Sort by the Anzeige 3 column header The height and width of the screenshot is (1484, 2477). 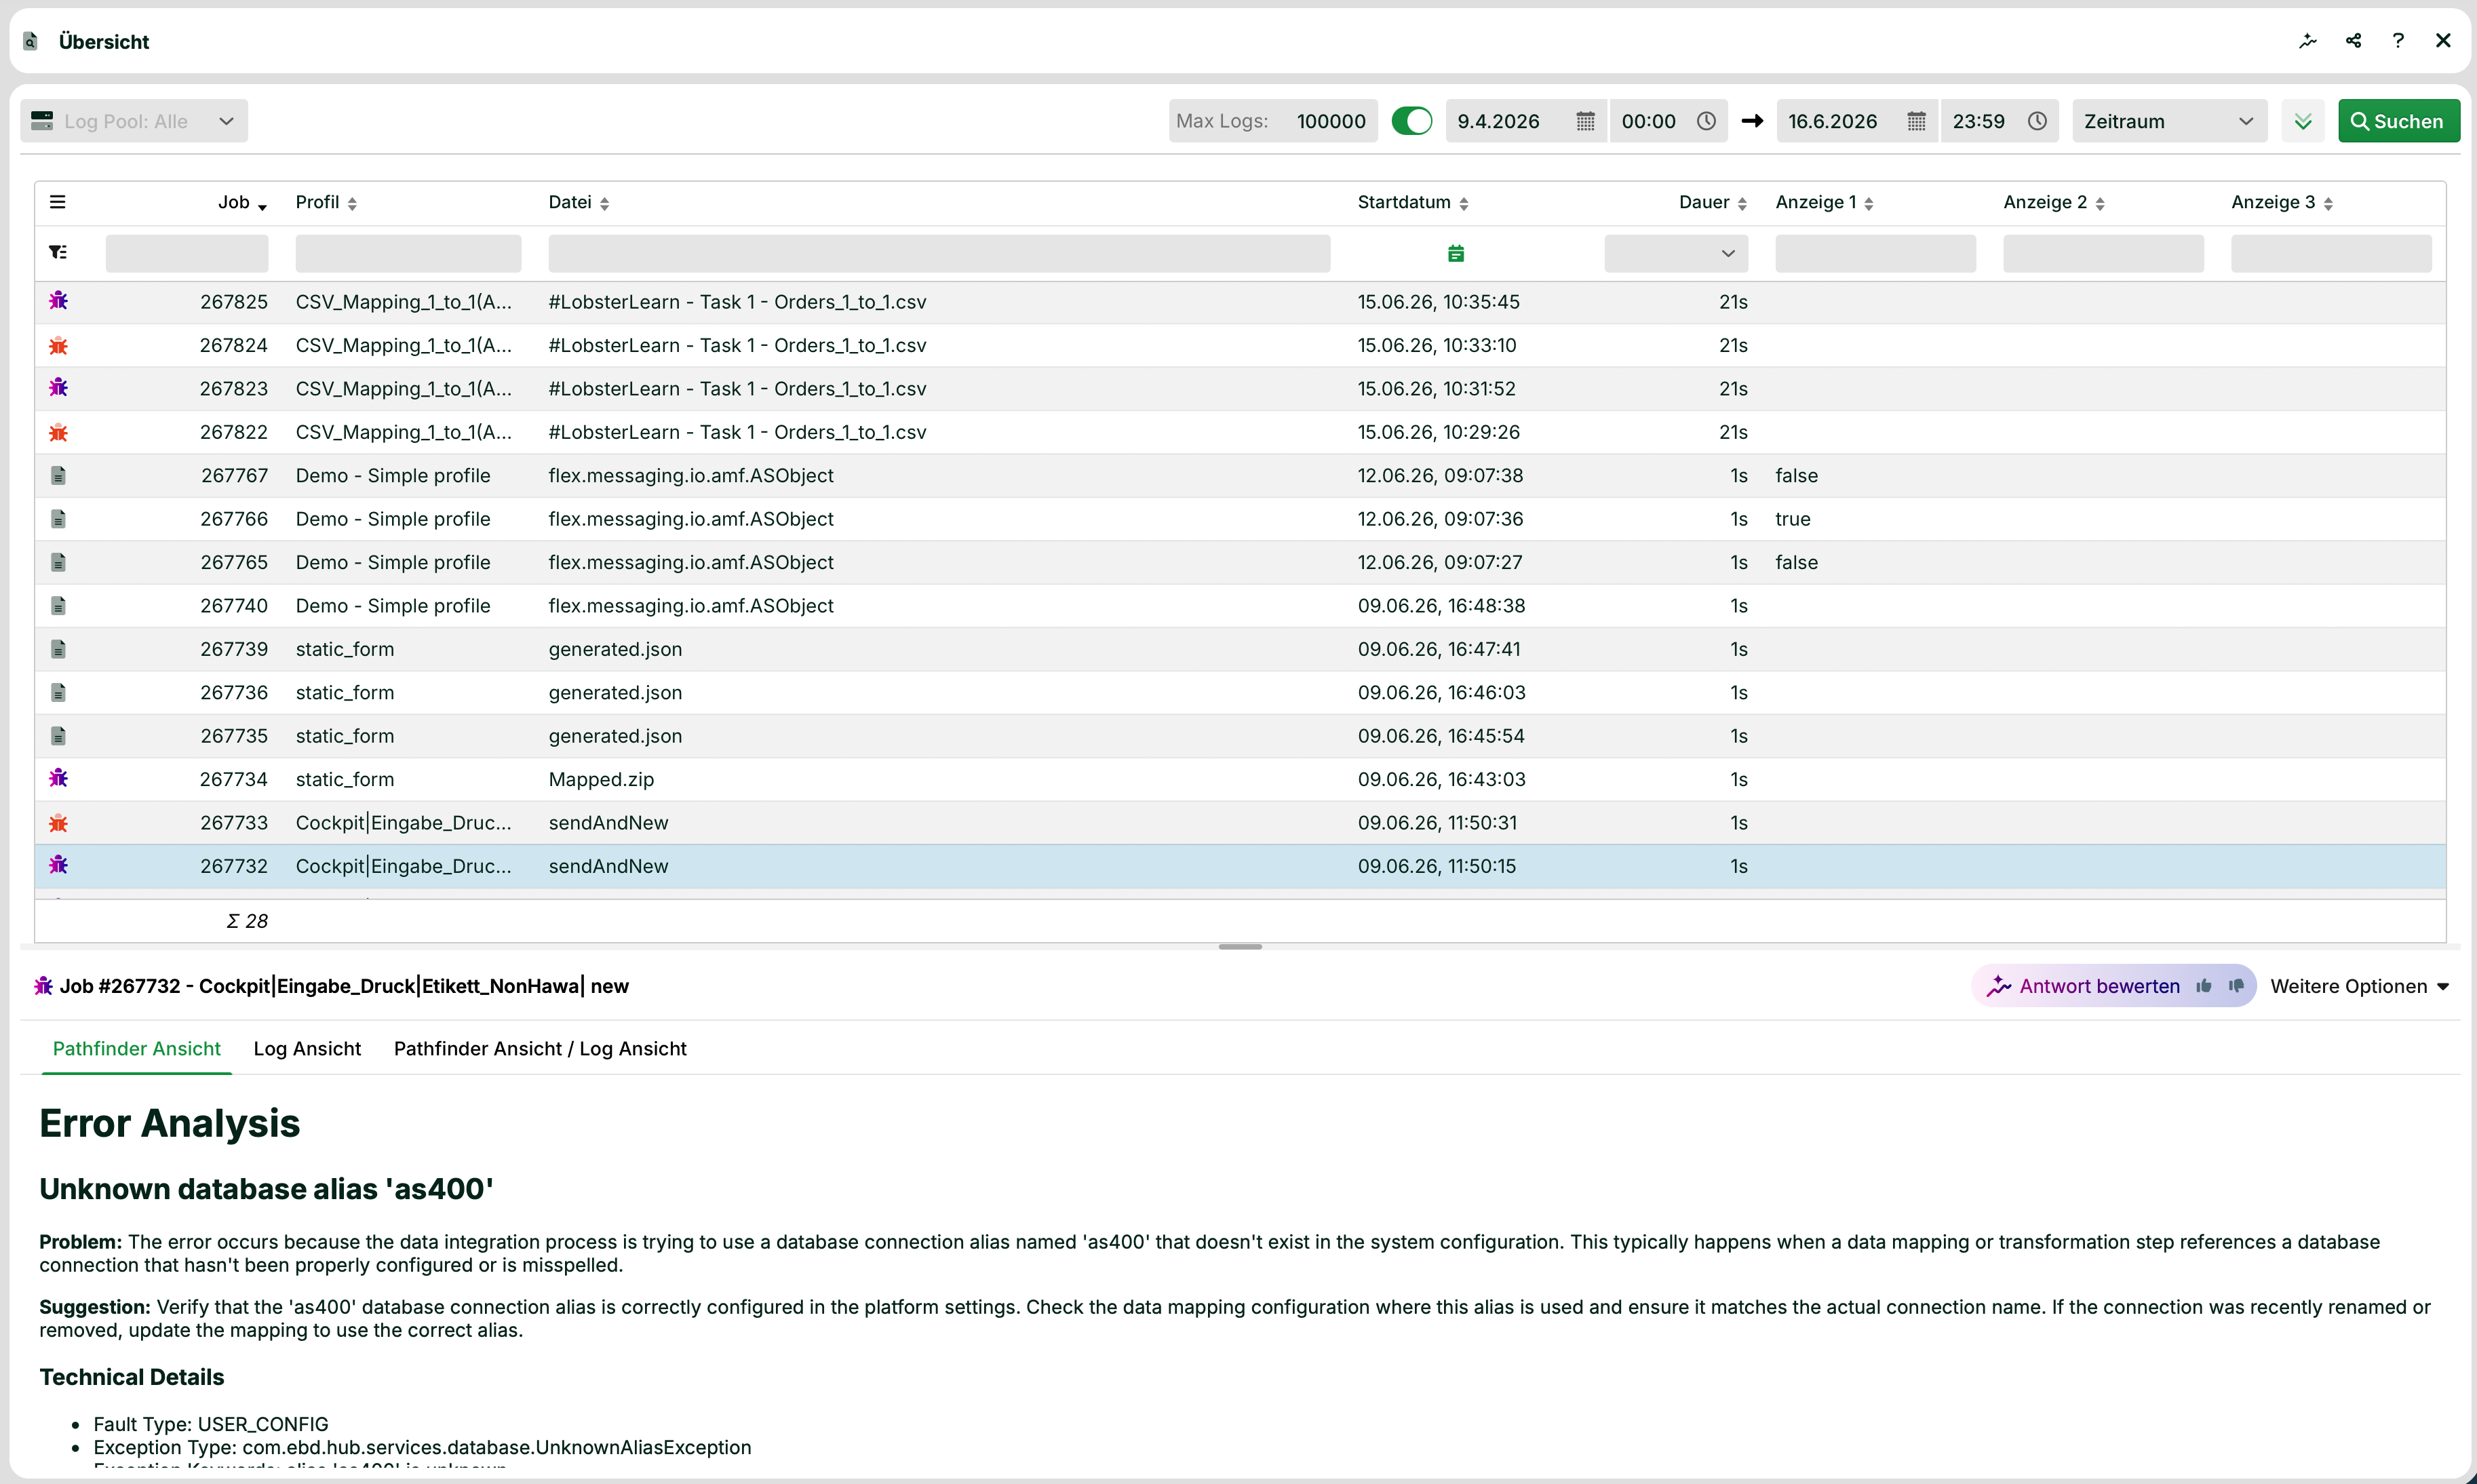2281,202
